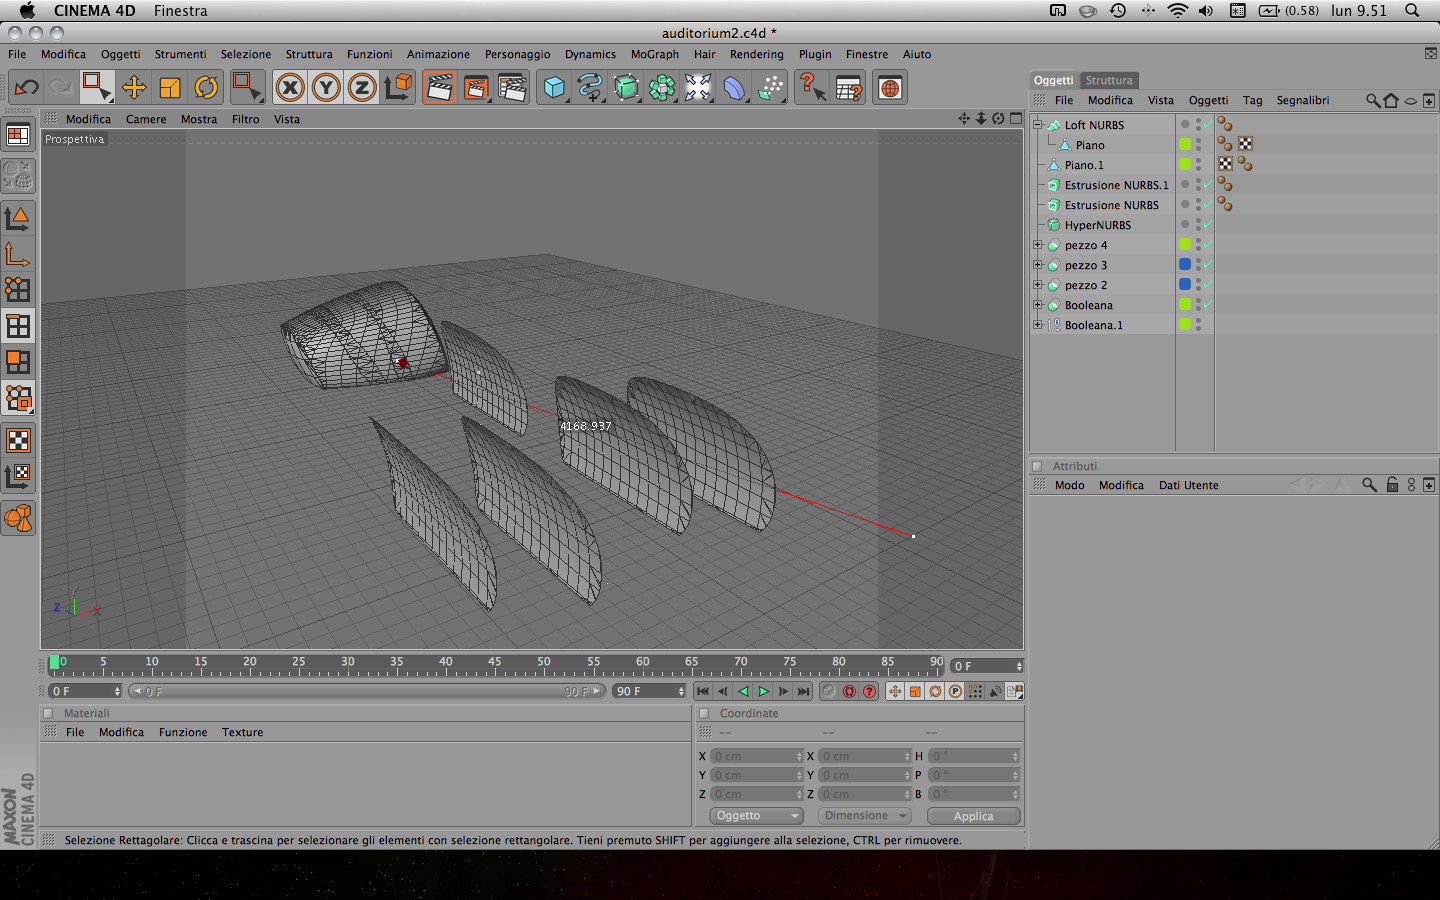The width and height of the screenshot is (1440, 900).
Task: Select the Rotate tool in top toolbar
Action: (x=206, y=88)
